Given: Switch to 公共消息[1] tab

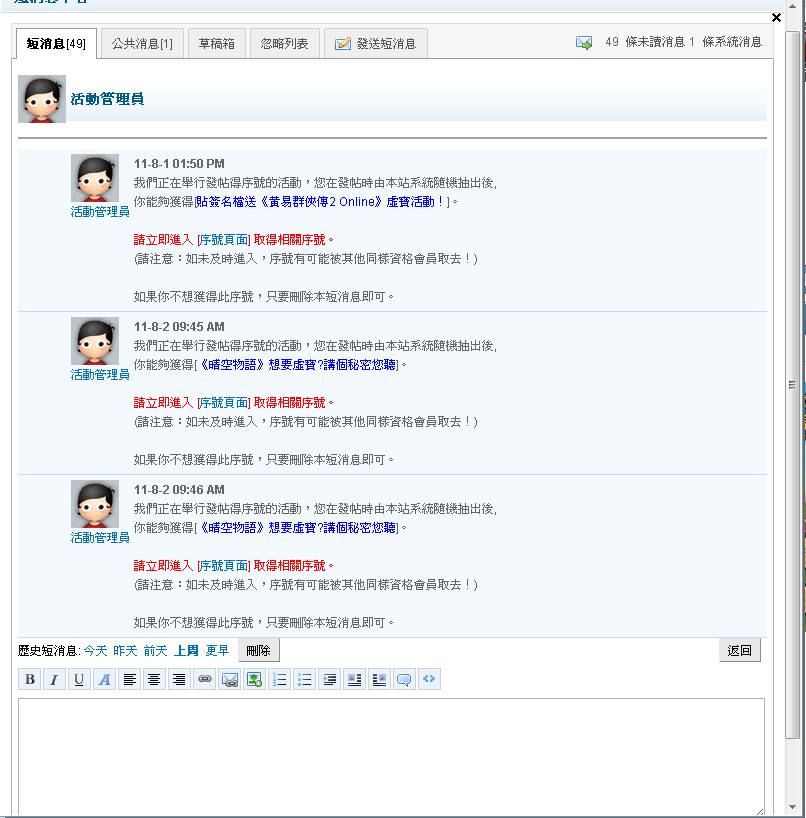Looking at the screenshot, I should [142, 44].
